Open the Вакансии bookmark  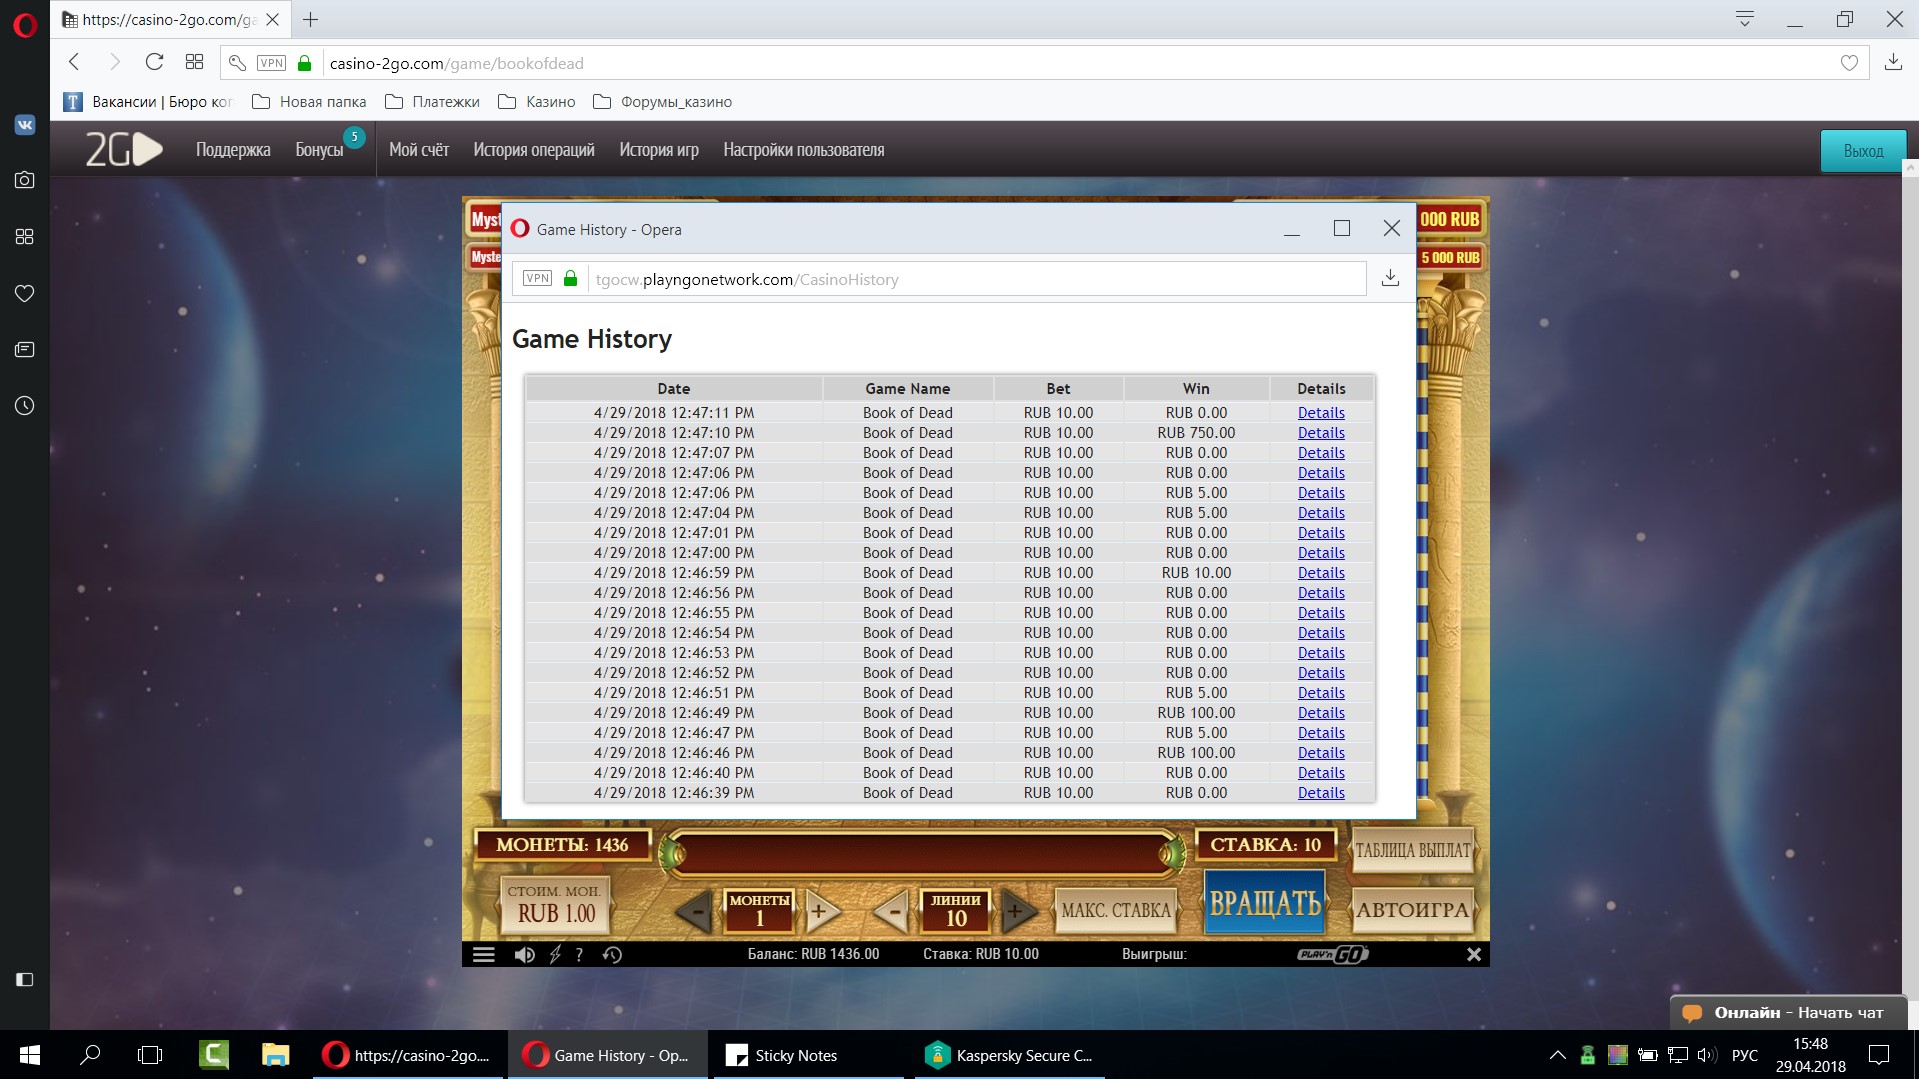click(x=148, y=101)
